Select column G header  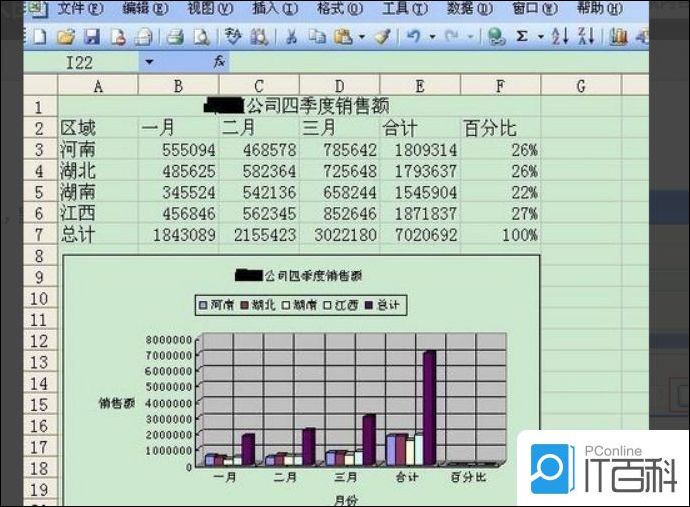(x=581, y=86)
